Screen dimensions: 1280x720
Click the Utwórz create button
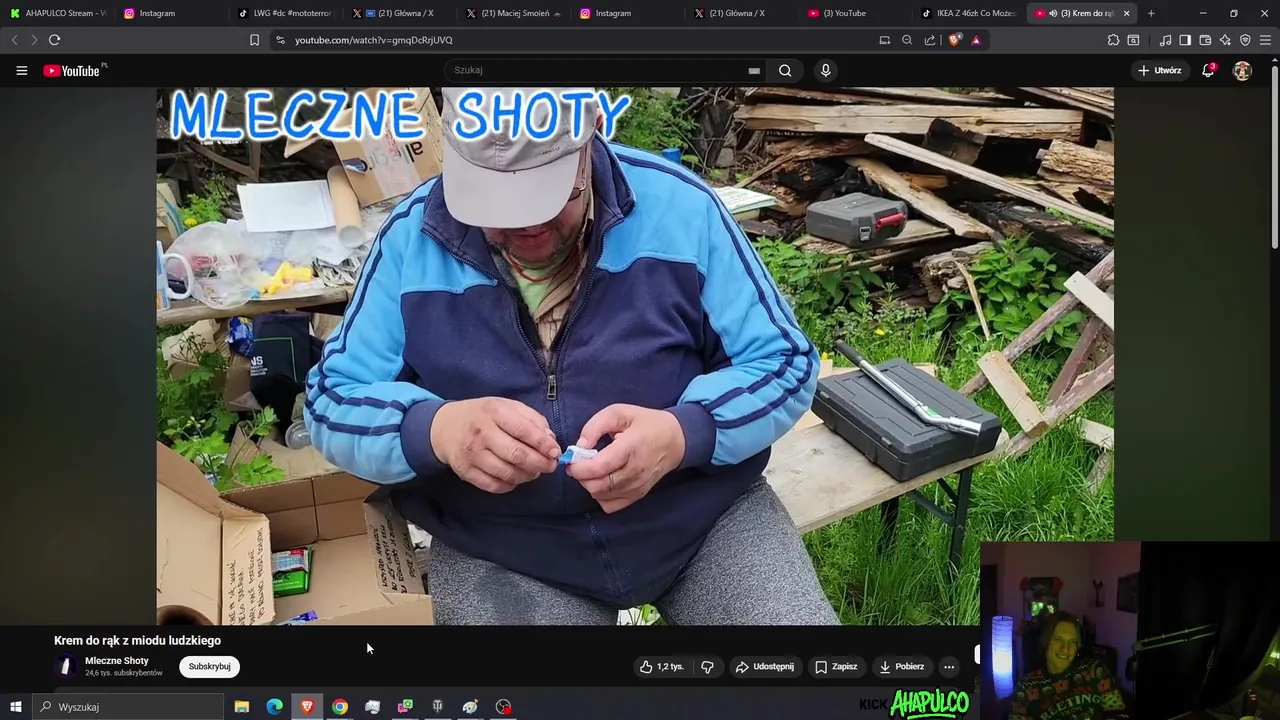[x=1160, y=70]
